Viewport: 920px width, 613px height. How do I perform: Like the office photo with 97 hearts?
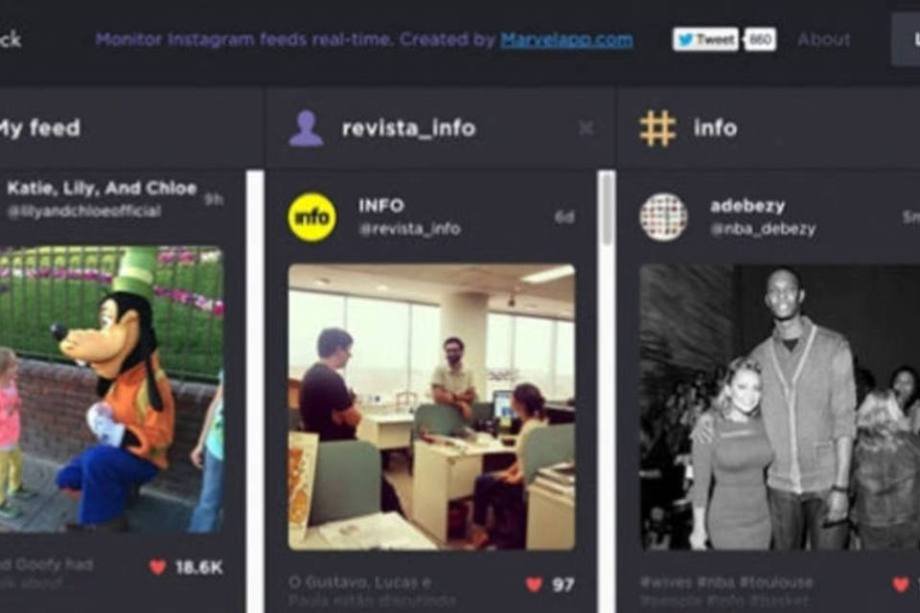click(534, 584)
